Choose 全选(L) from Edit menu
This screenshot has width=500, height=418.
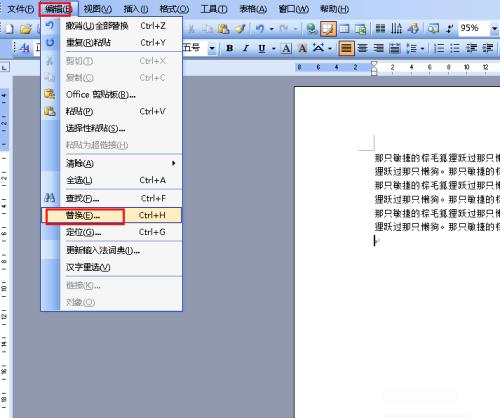tap(112, 180)
